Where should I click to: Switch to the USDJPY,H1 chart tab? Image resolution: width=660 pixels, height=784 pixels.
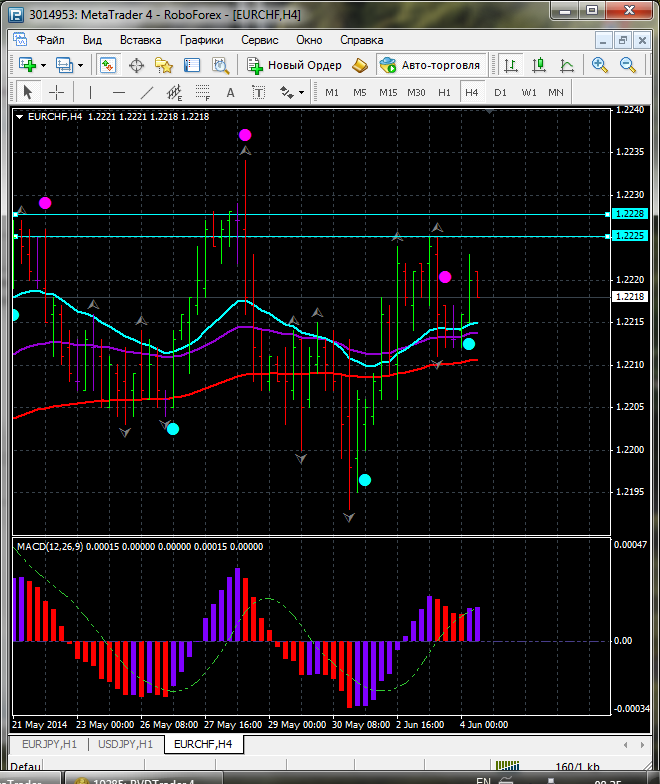point(125,744)
